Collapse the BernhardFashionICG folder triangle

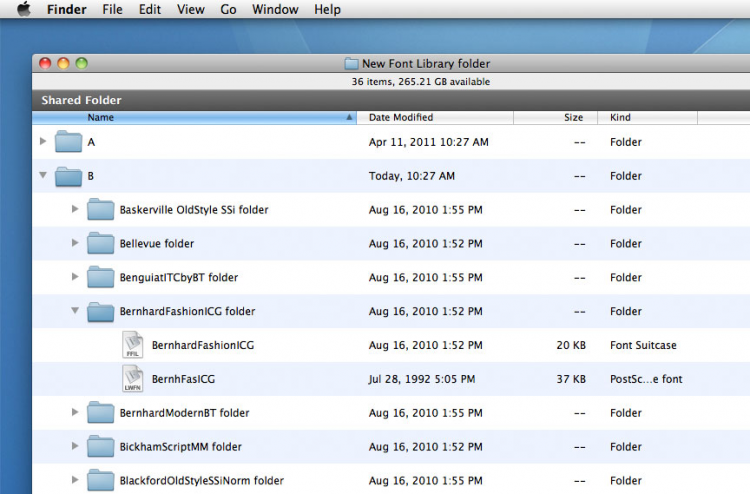click(75, 311)
